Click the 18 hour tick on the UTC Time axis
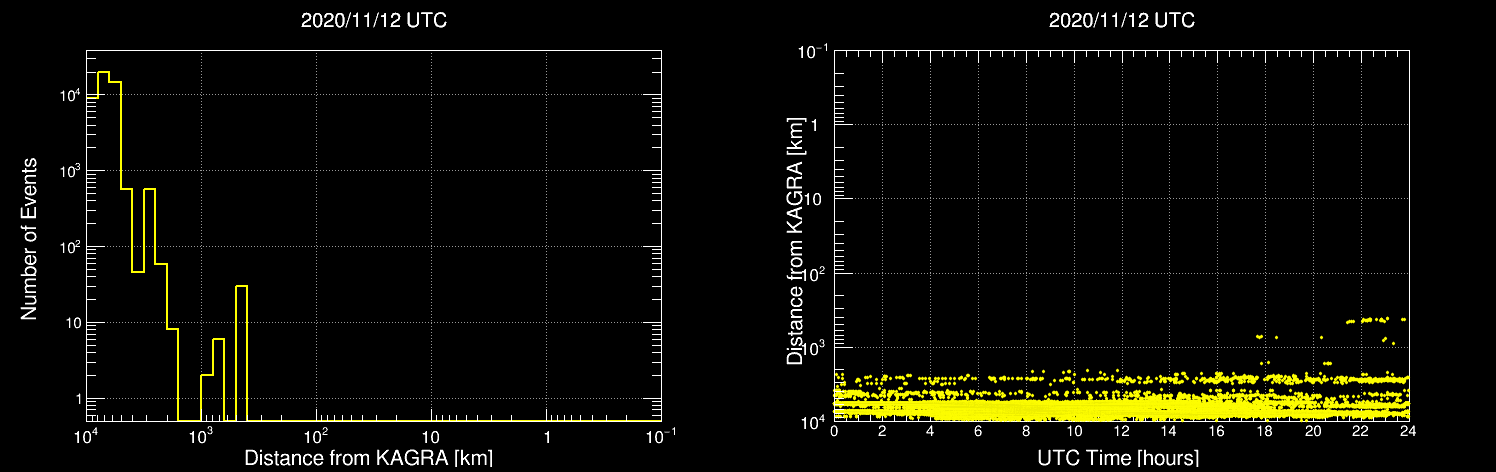 pyautogui.click(x=1264, y=432)
